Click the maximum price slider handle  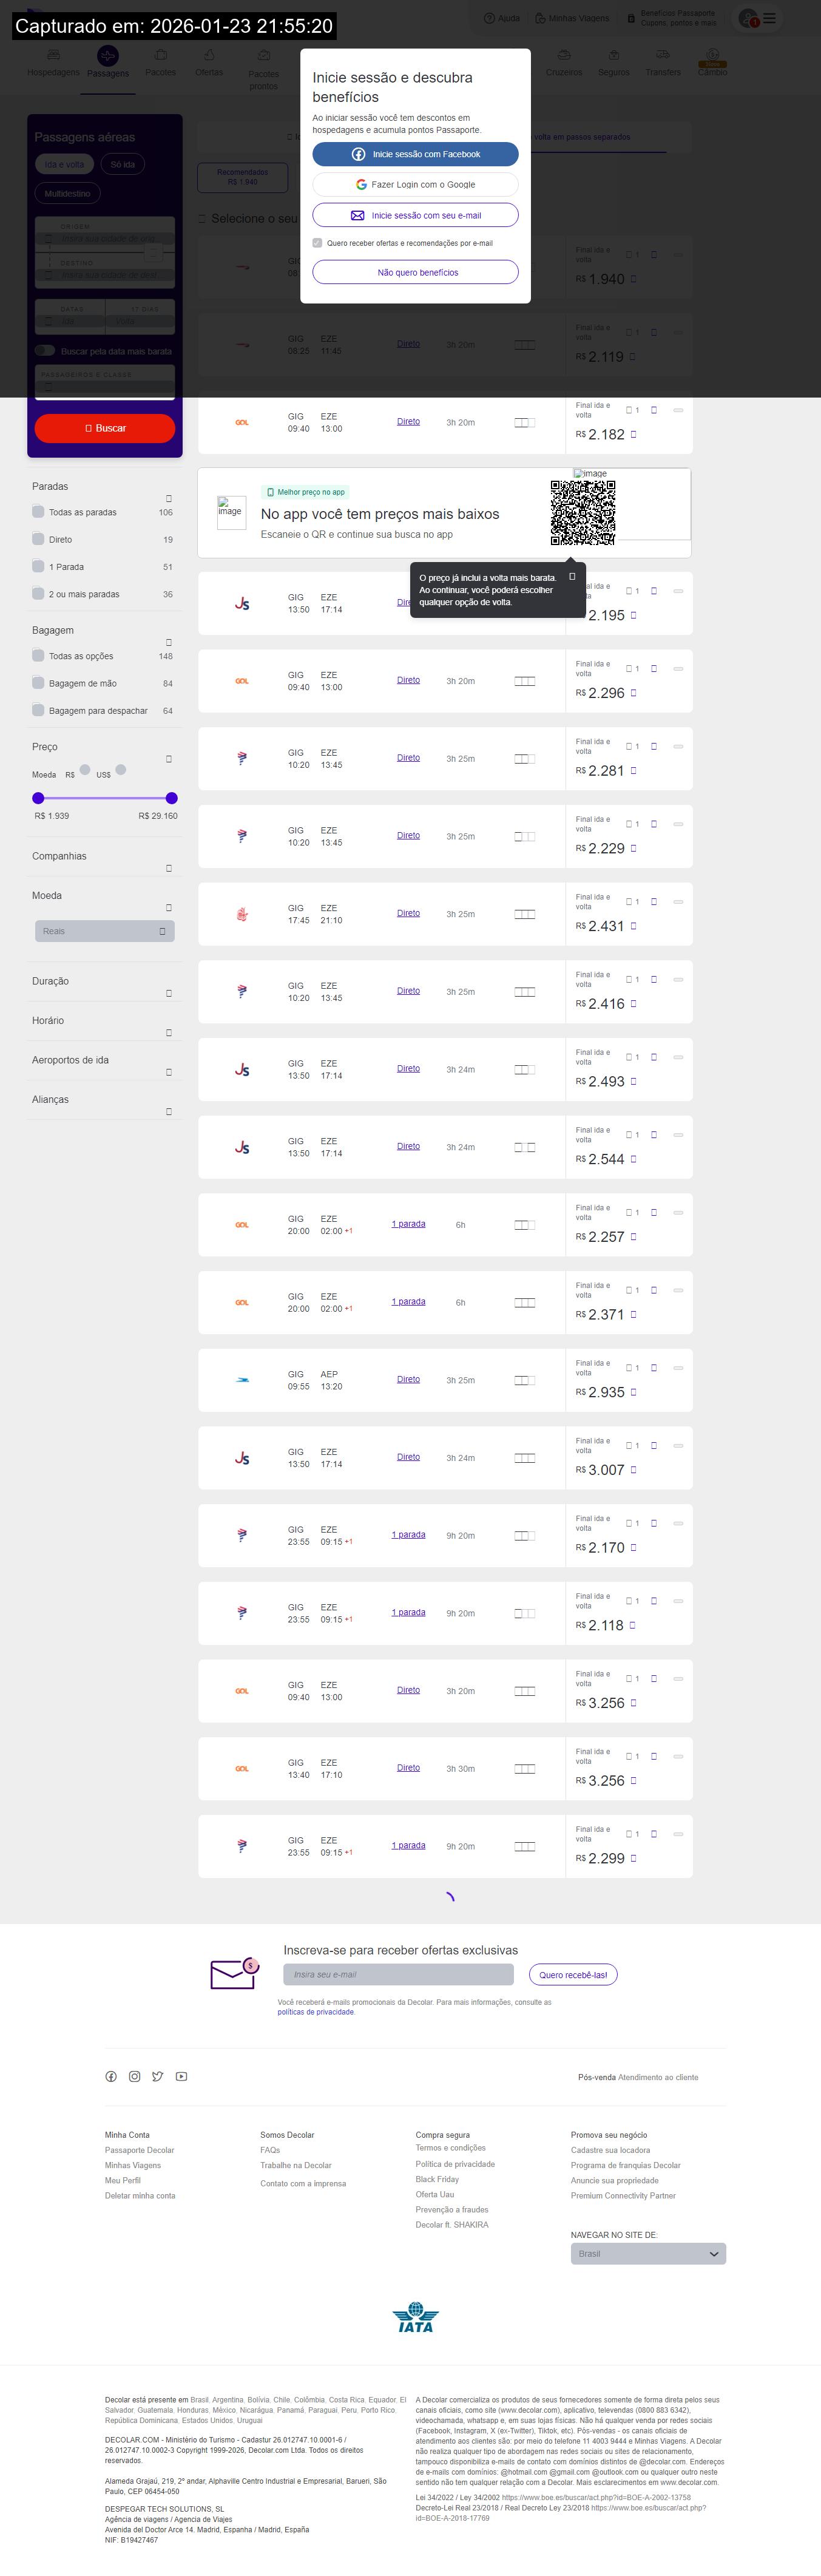click(172, 798)
